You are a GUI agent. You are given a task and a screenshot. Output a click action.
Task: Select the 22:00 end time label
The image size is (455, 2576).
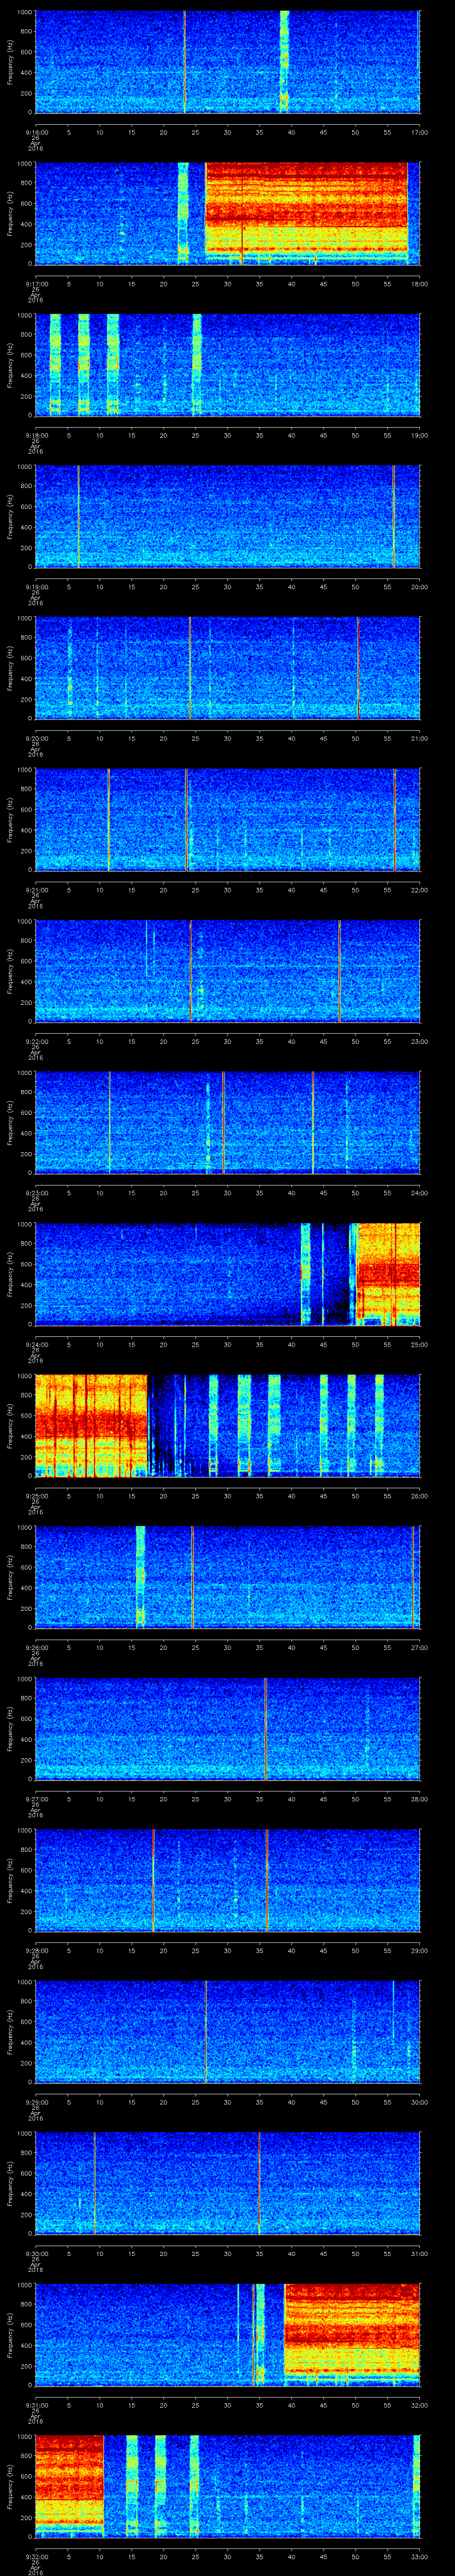420,890
